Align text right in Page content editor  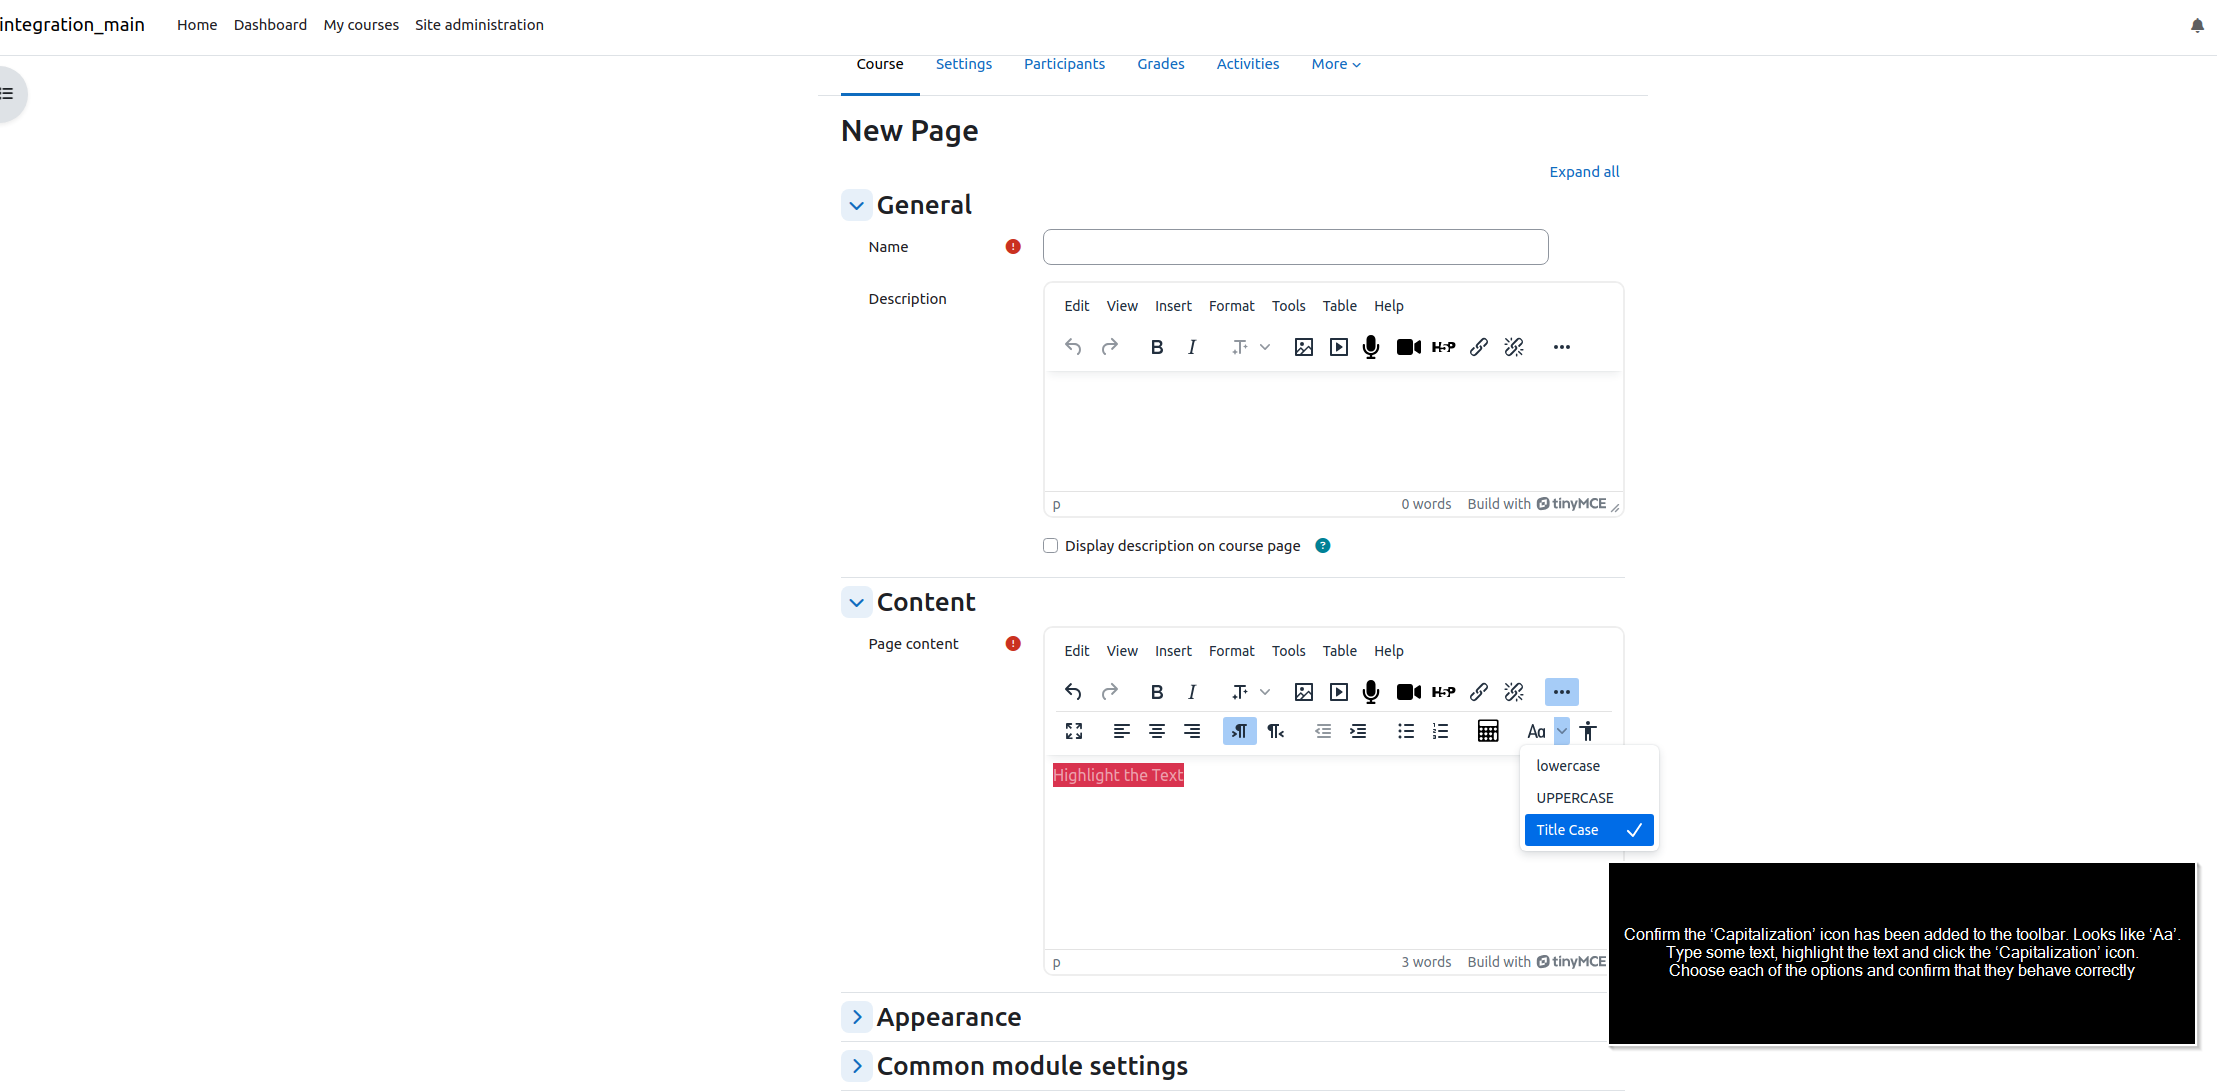coord(1192,731)
